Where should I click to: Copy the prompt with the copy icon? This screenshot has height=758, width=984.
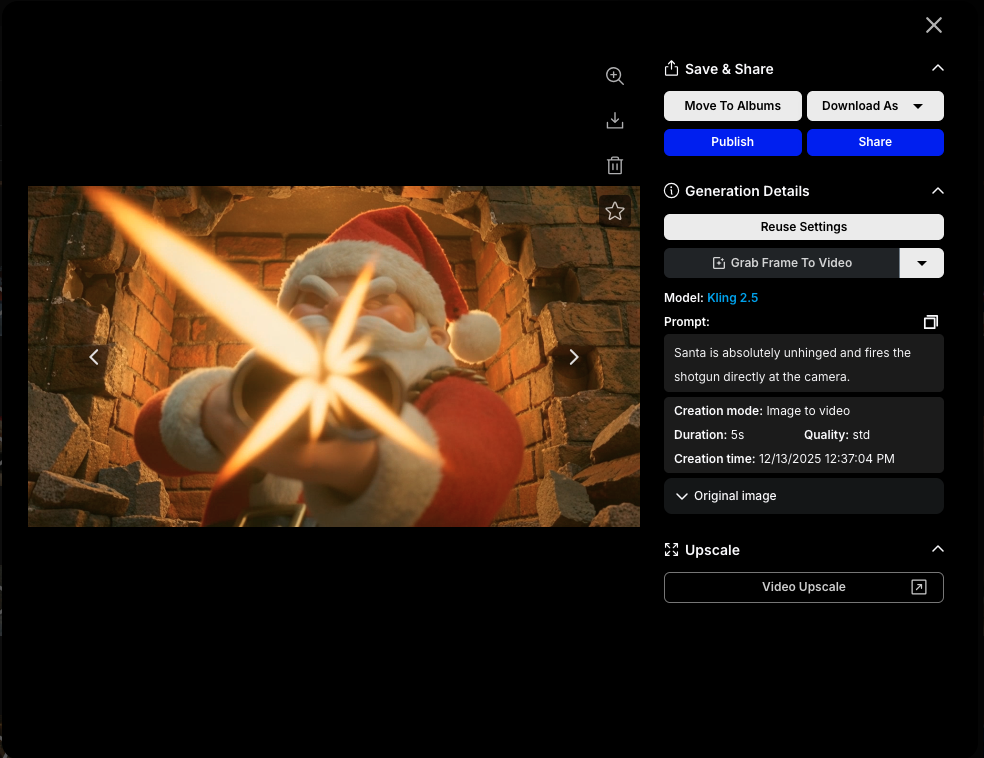pos(931,322)
